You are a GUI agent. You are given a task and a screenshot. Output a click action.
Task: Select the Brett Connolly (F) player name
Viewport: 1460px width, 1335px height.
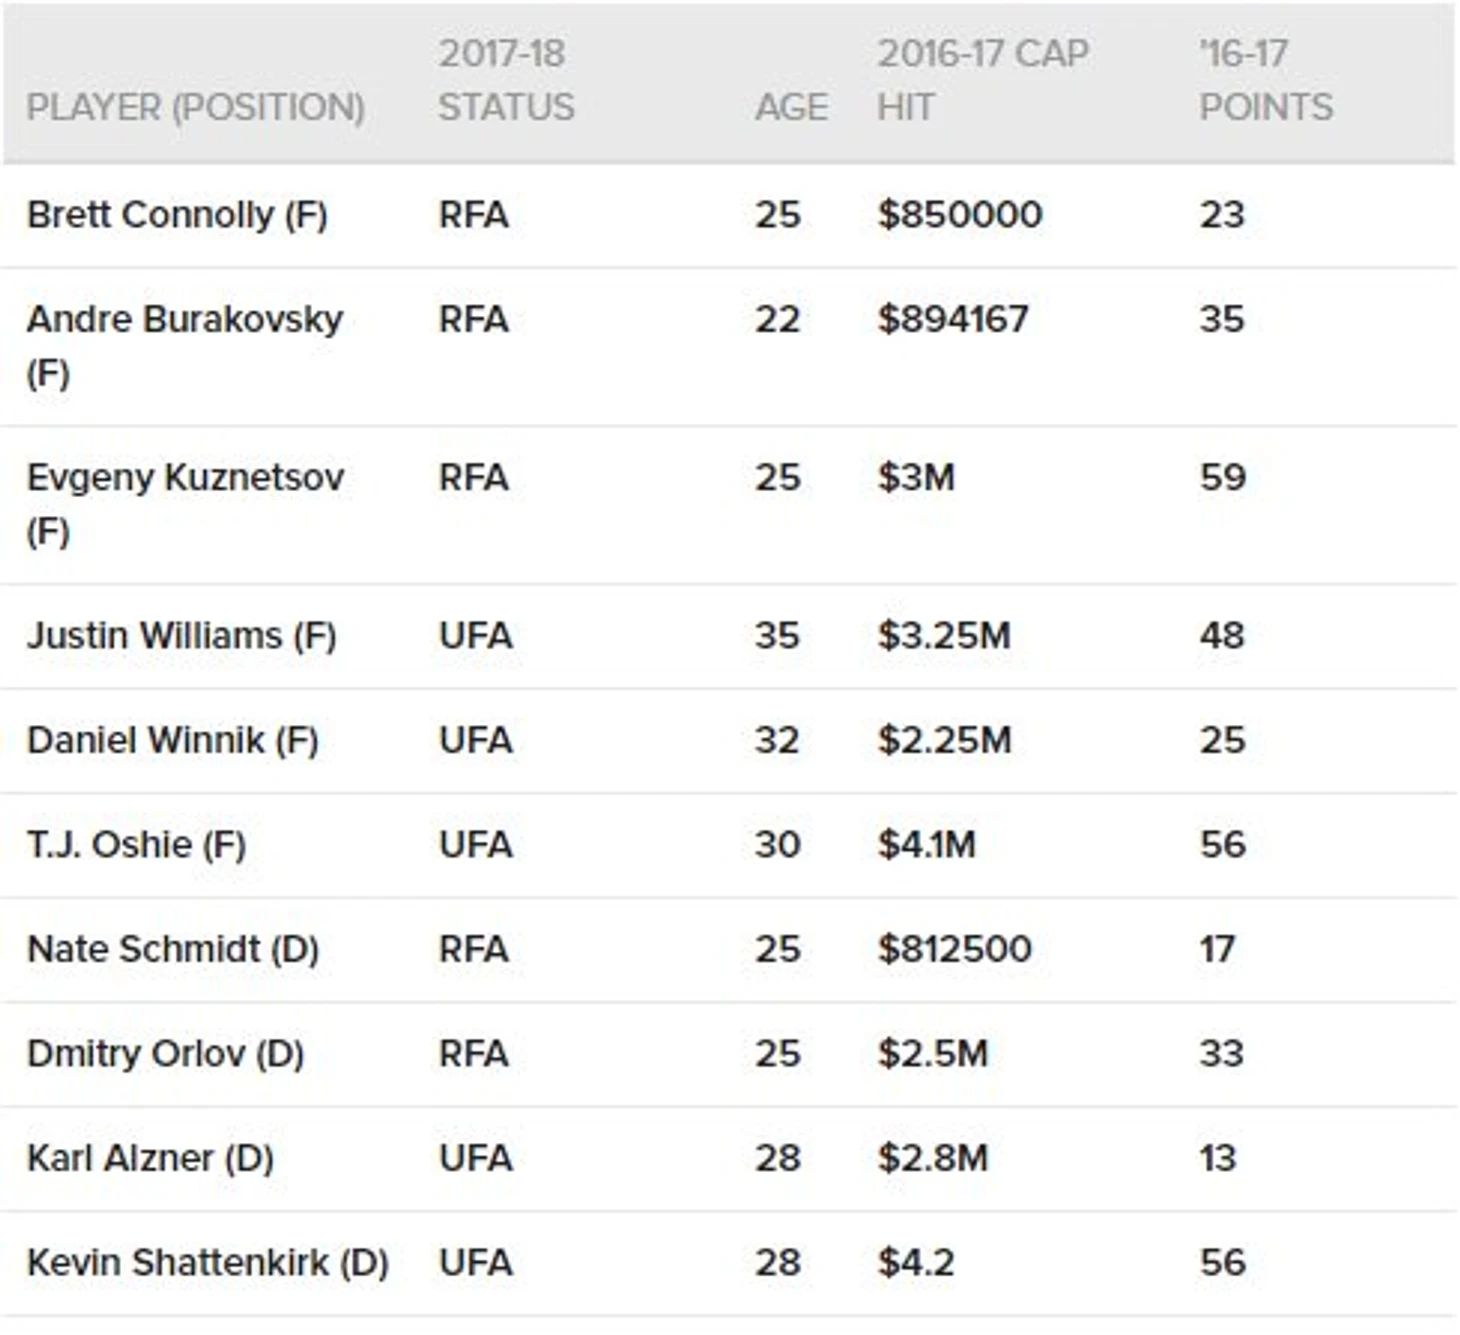click(x=177, y=215)
